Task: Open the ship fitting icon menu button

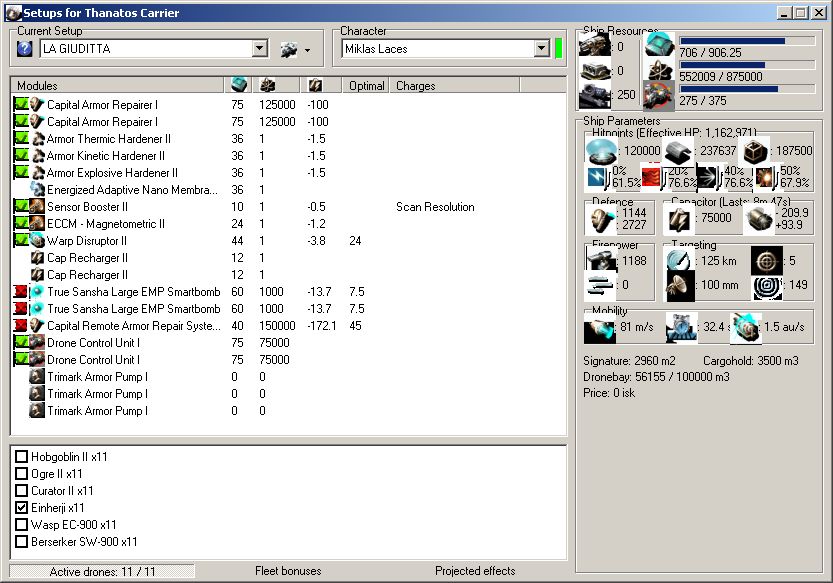Action: click(289, 49)
